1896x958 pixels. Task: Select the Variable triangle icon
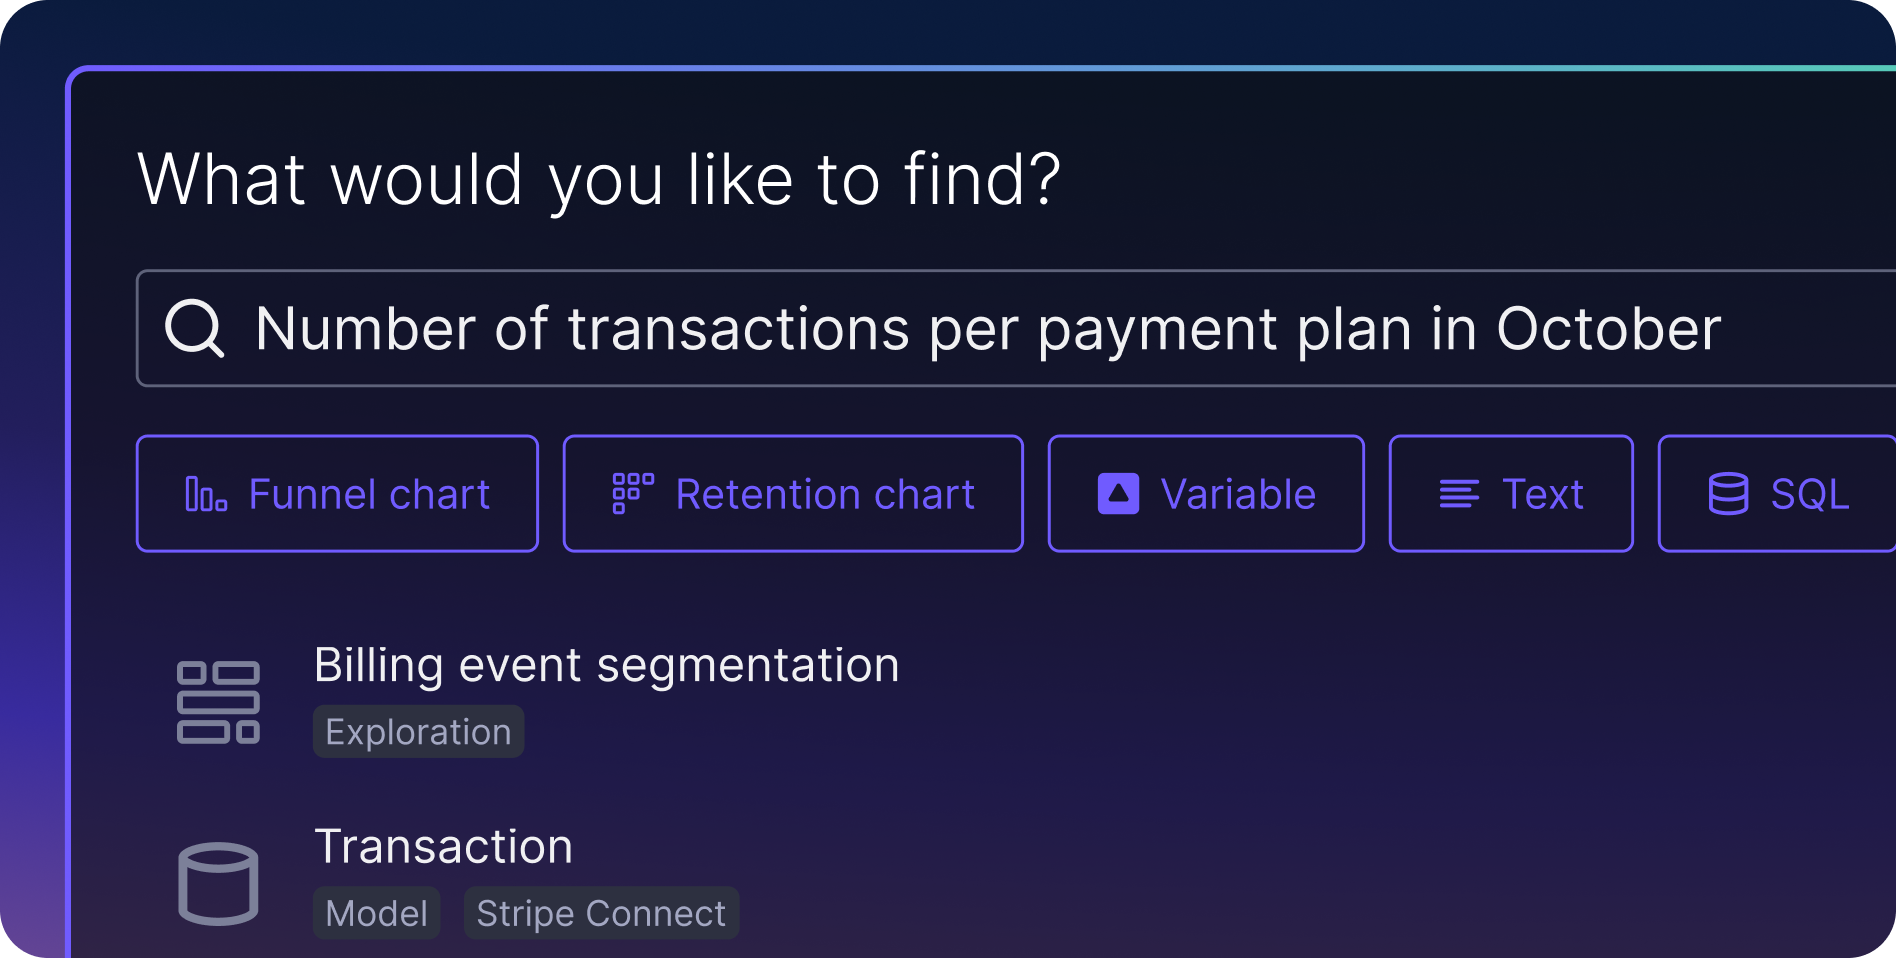(1117, 493)
